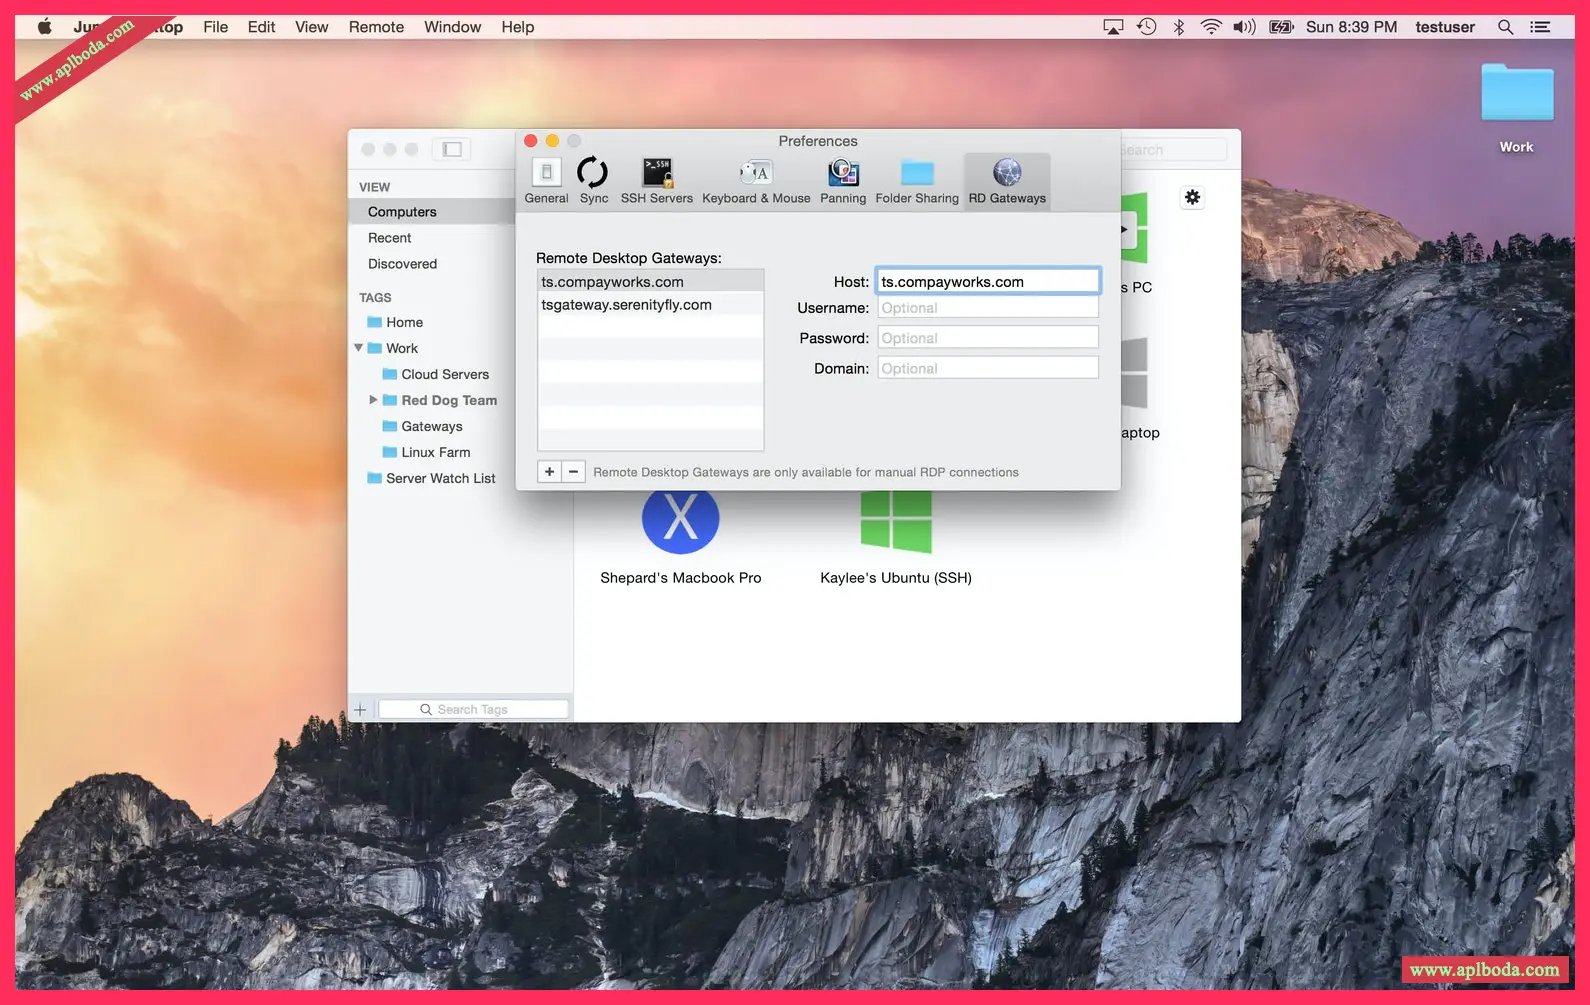Viewport: 1590px width, 1005px height.
Task: Remove the selected gateway with minus button
Action: click(x=573, y=472)
